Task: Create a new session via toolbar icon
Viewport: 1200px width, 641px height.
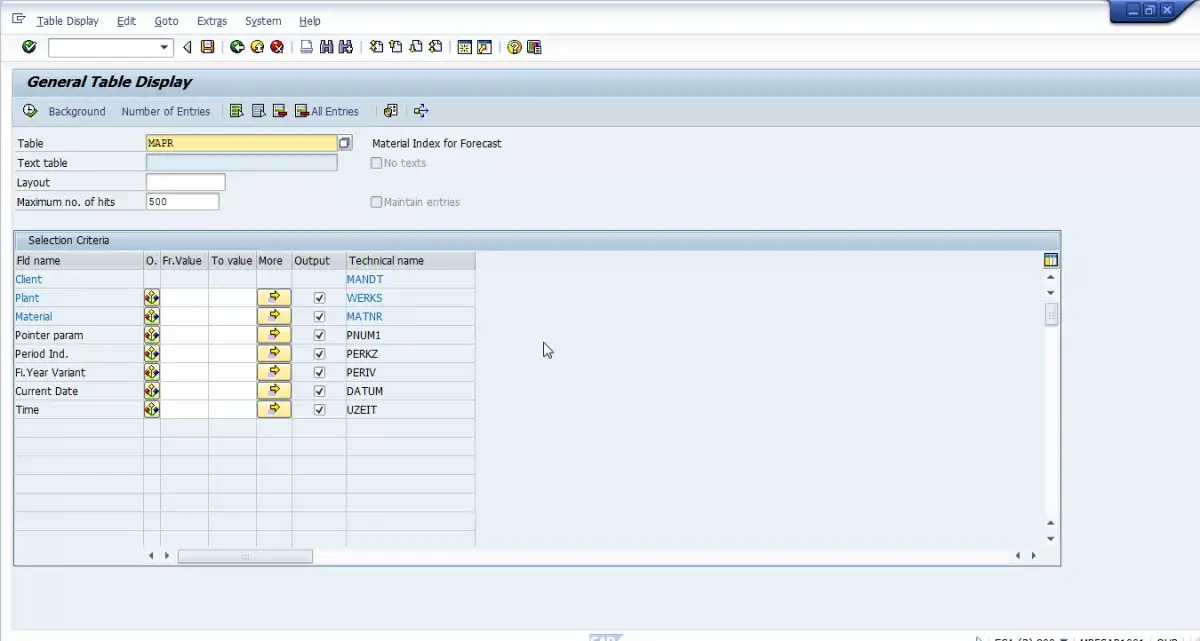Action: point(465,47)
